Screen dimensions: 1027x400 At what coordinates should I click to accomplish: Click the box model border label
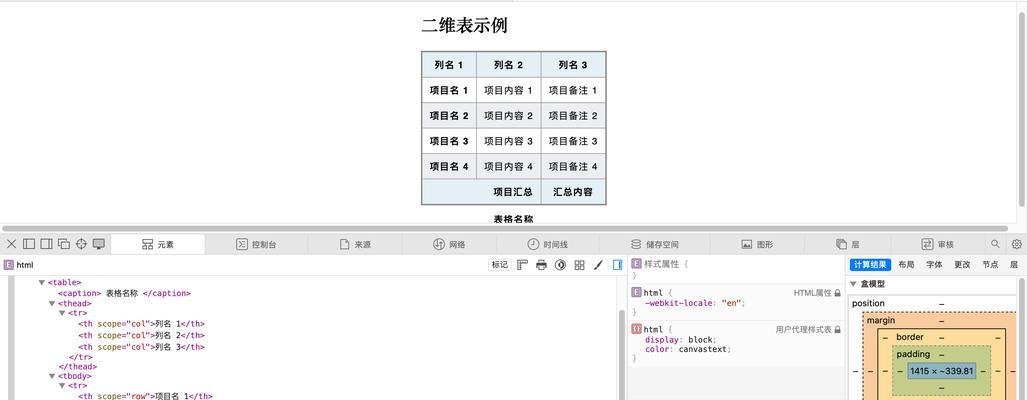[x=910, y=337]
